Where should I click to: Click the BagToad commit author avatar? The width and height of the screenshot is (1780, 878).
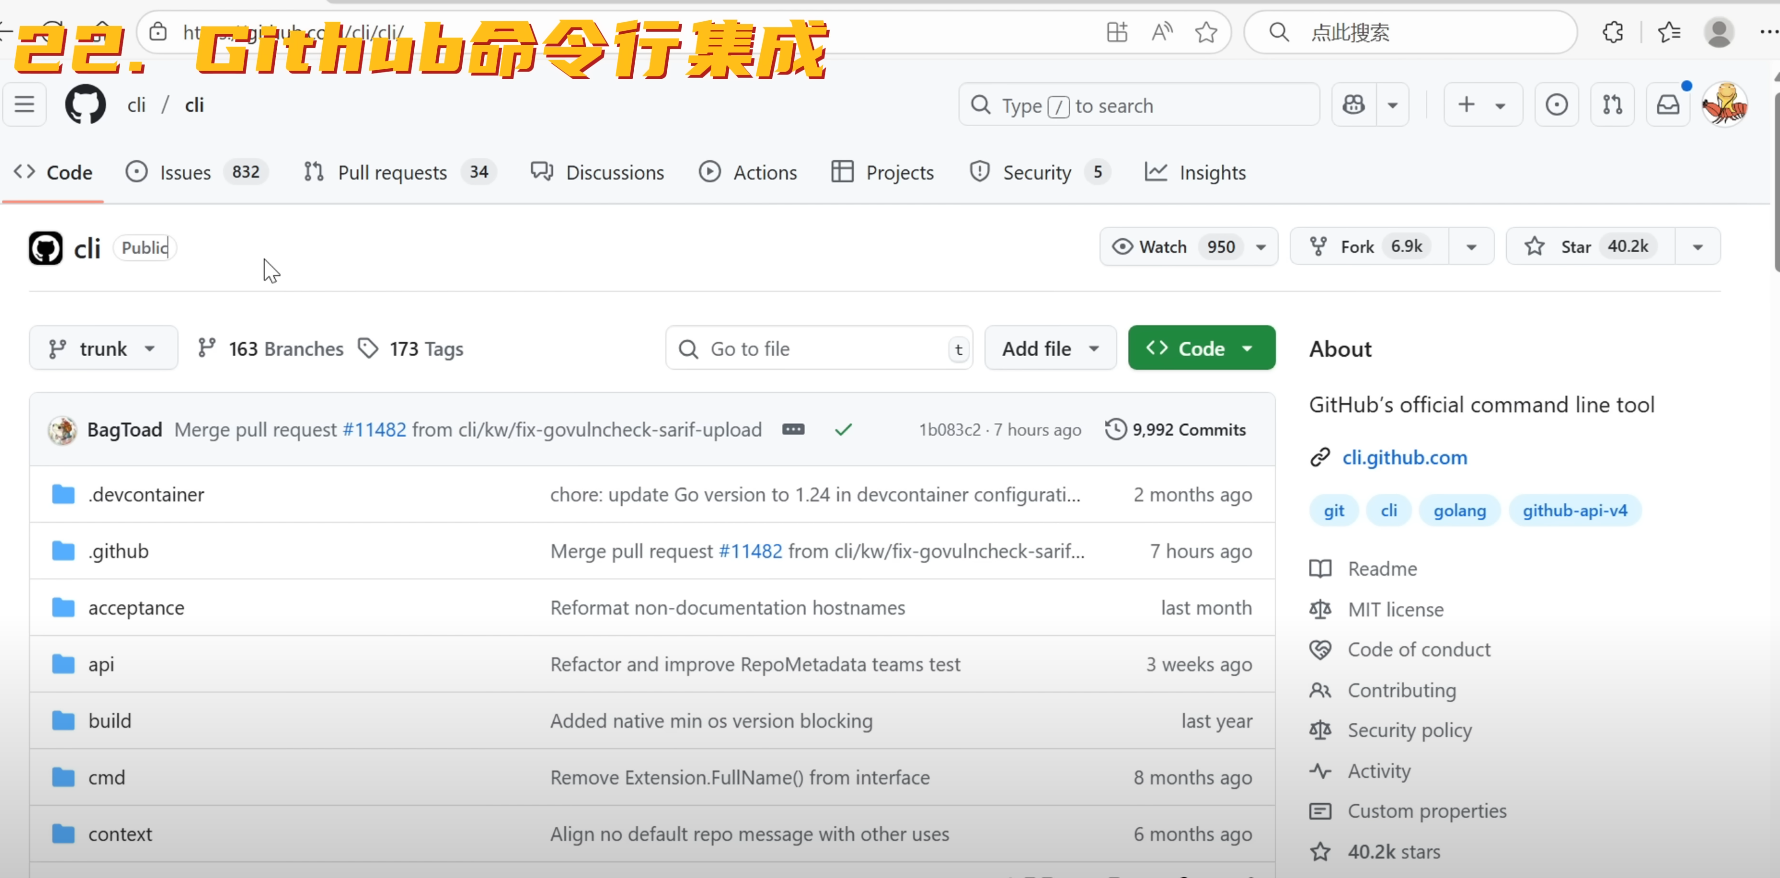coord(63,430)
